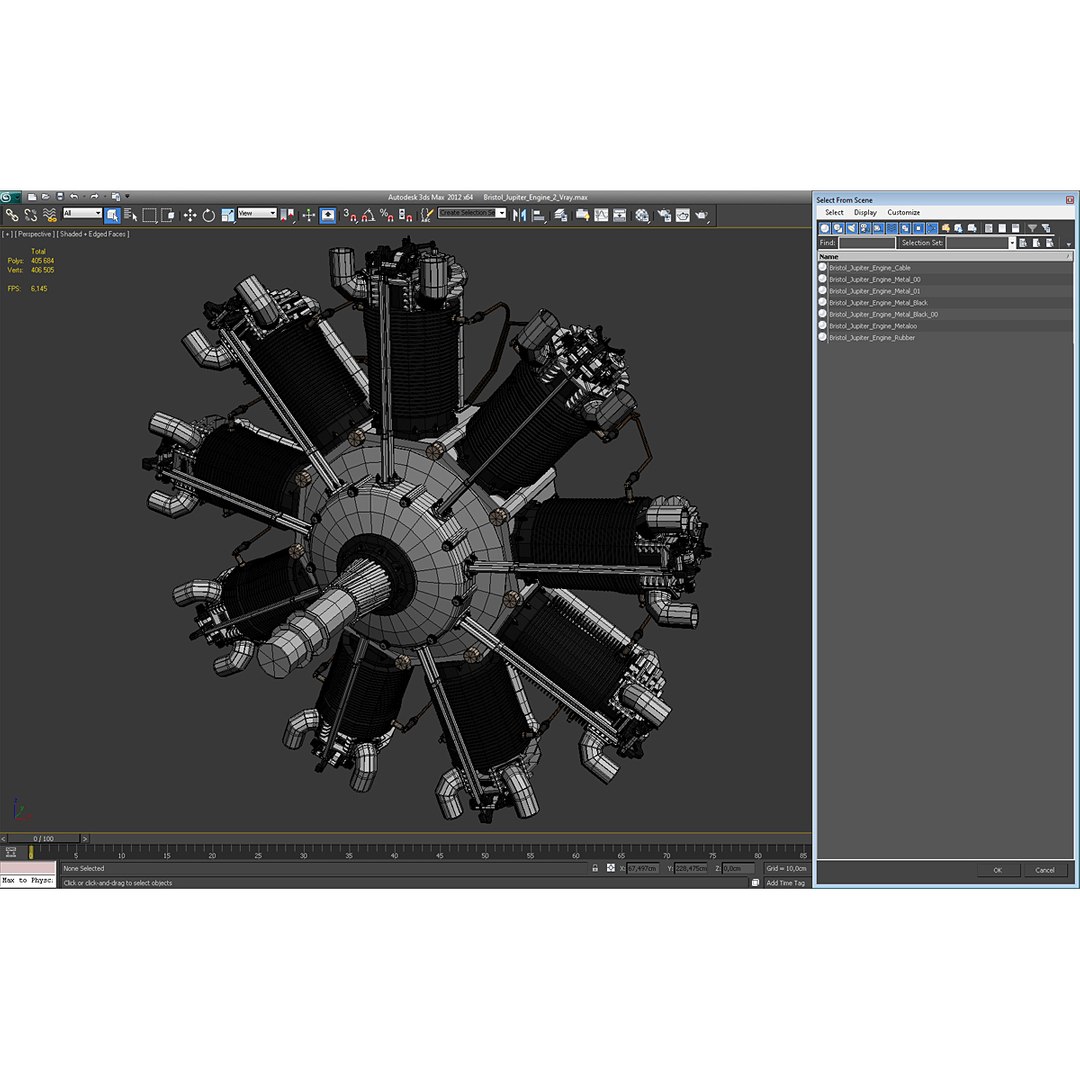The width and height of the screenshot is (1080, 1080).
Task: Toggle Display Lights filter in Select From Scene
Action: [x=851, y=228]
